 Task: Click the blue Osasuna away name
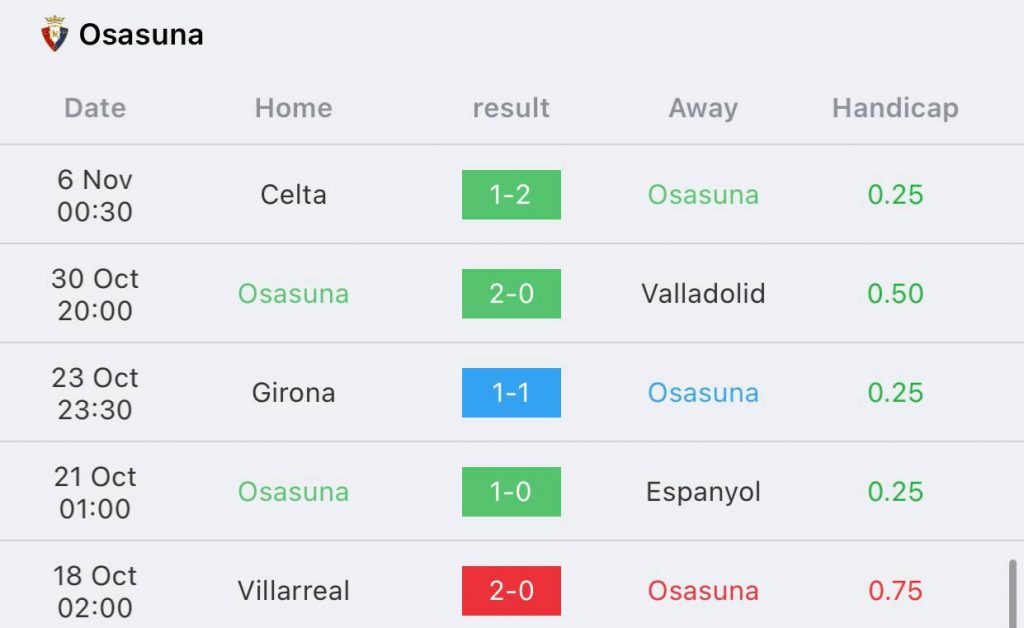703,393
